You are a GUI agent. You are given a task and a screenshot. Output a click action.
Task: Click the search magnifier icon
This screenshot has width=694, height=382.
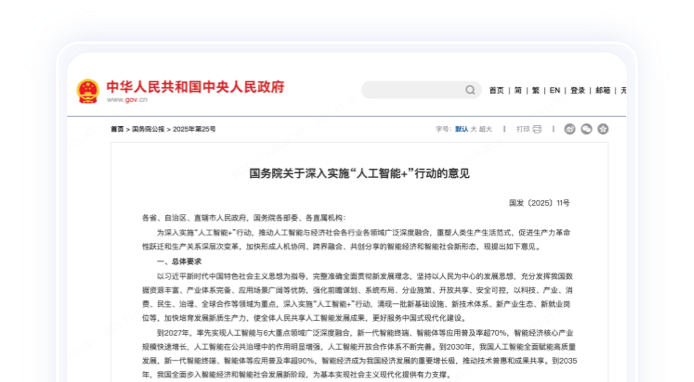point(470,90)
